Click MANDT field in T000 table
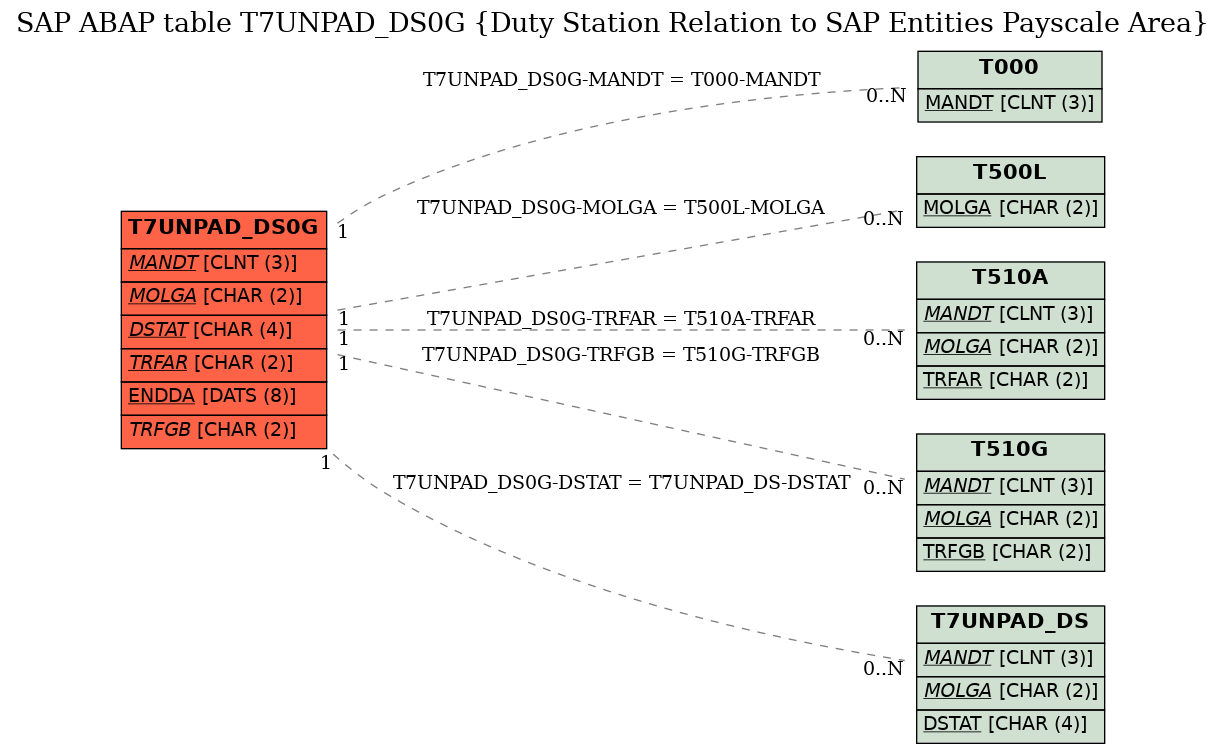Viewport: 1225px width, 753px height. 1010,104
